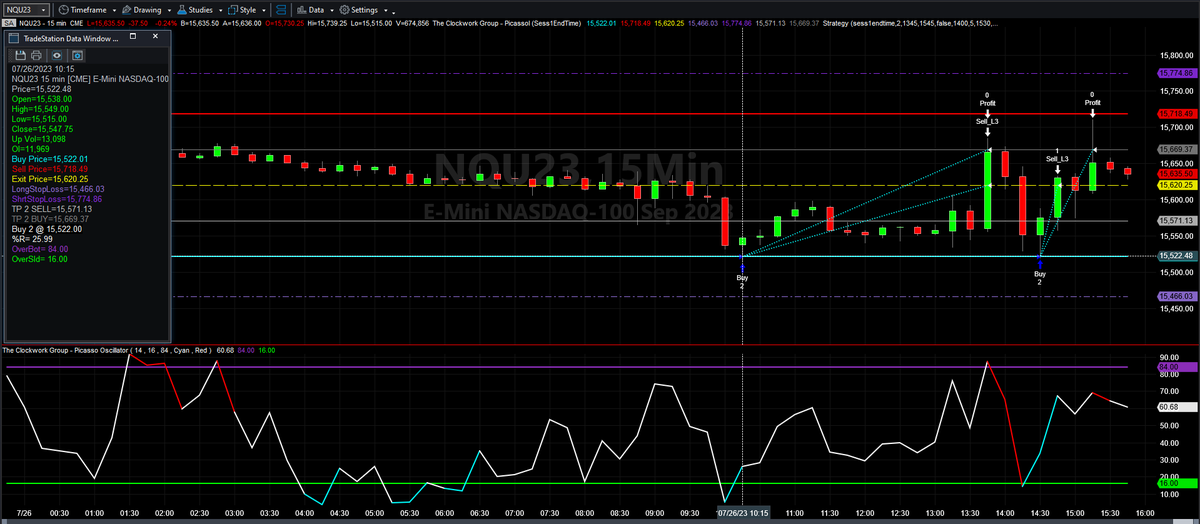Screen dimensions: 1200x524
Task: Select the Exit Price=15,620.25 row
Action: click(x=50, y=179)
